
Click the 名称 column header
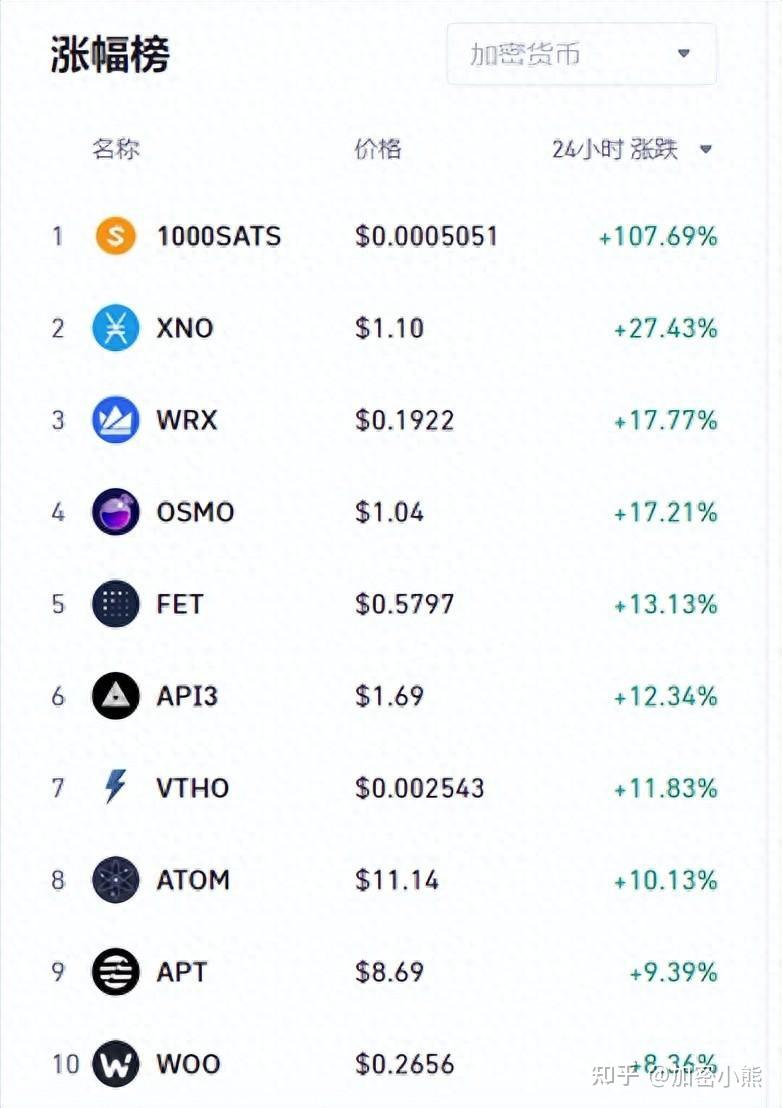[116, 149]
